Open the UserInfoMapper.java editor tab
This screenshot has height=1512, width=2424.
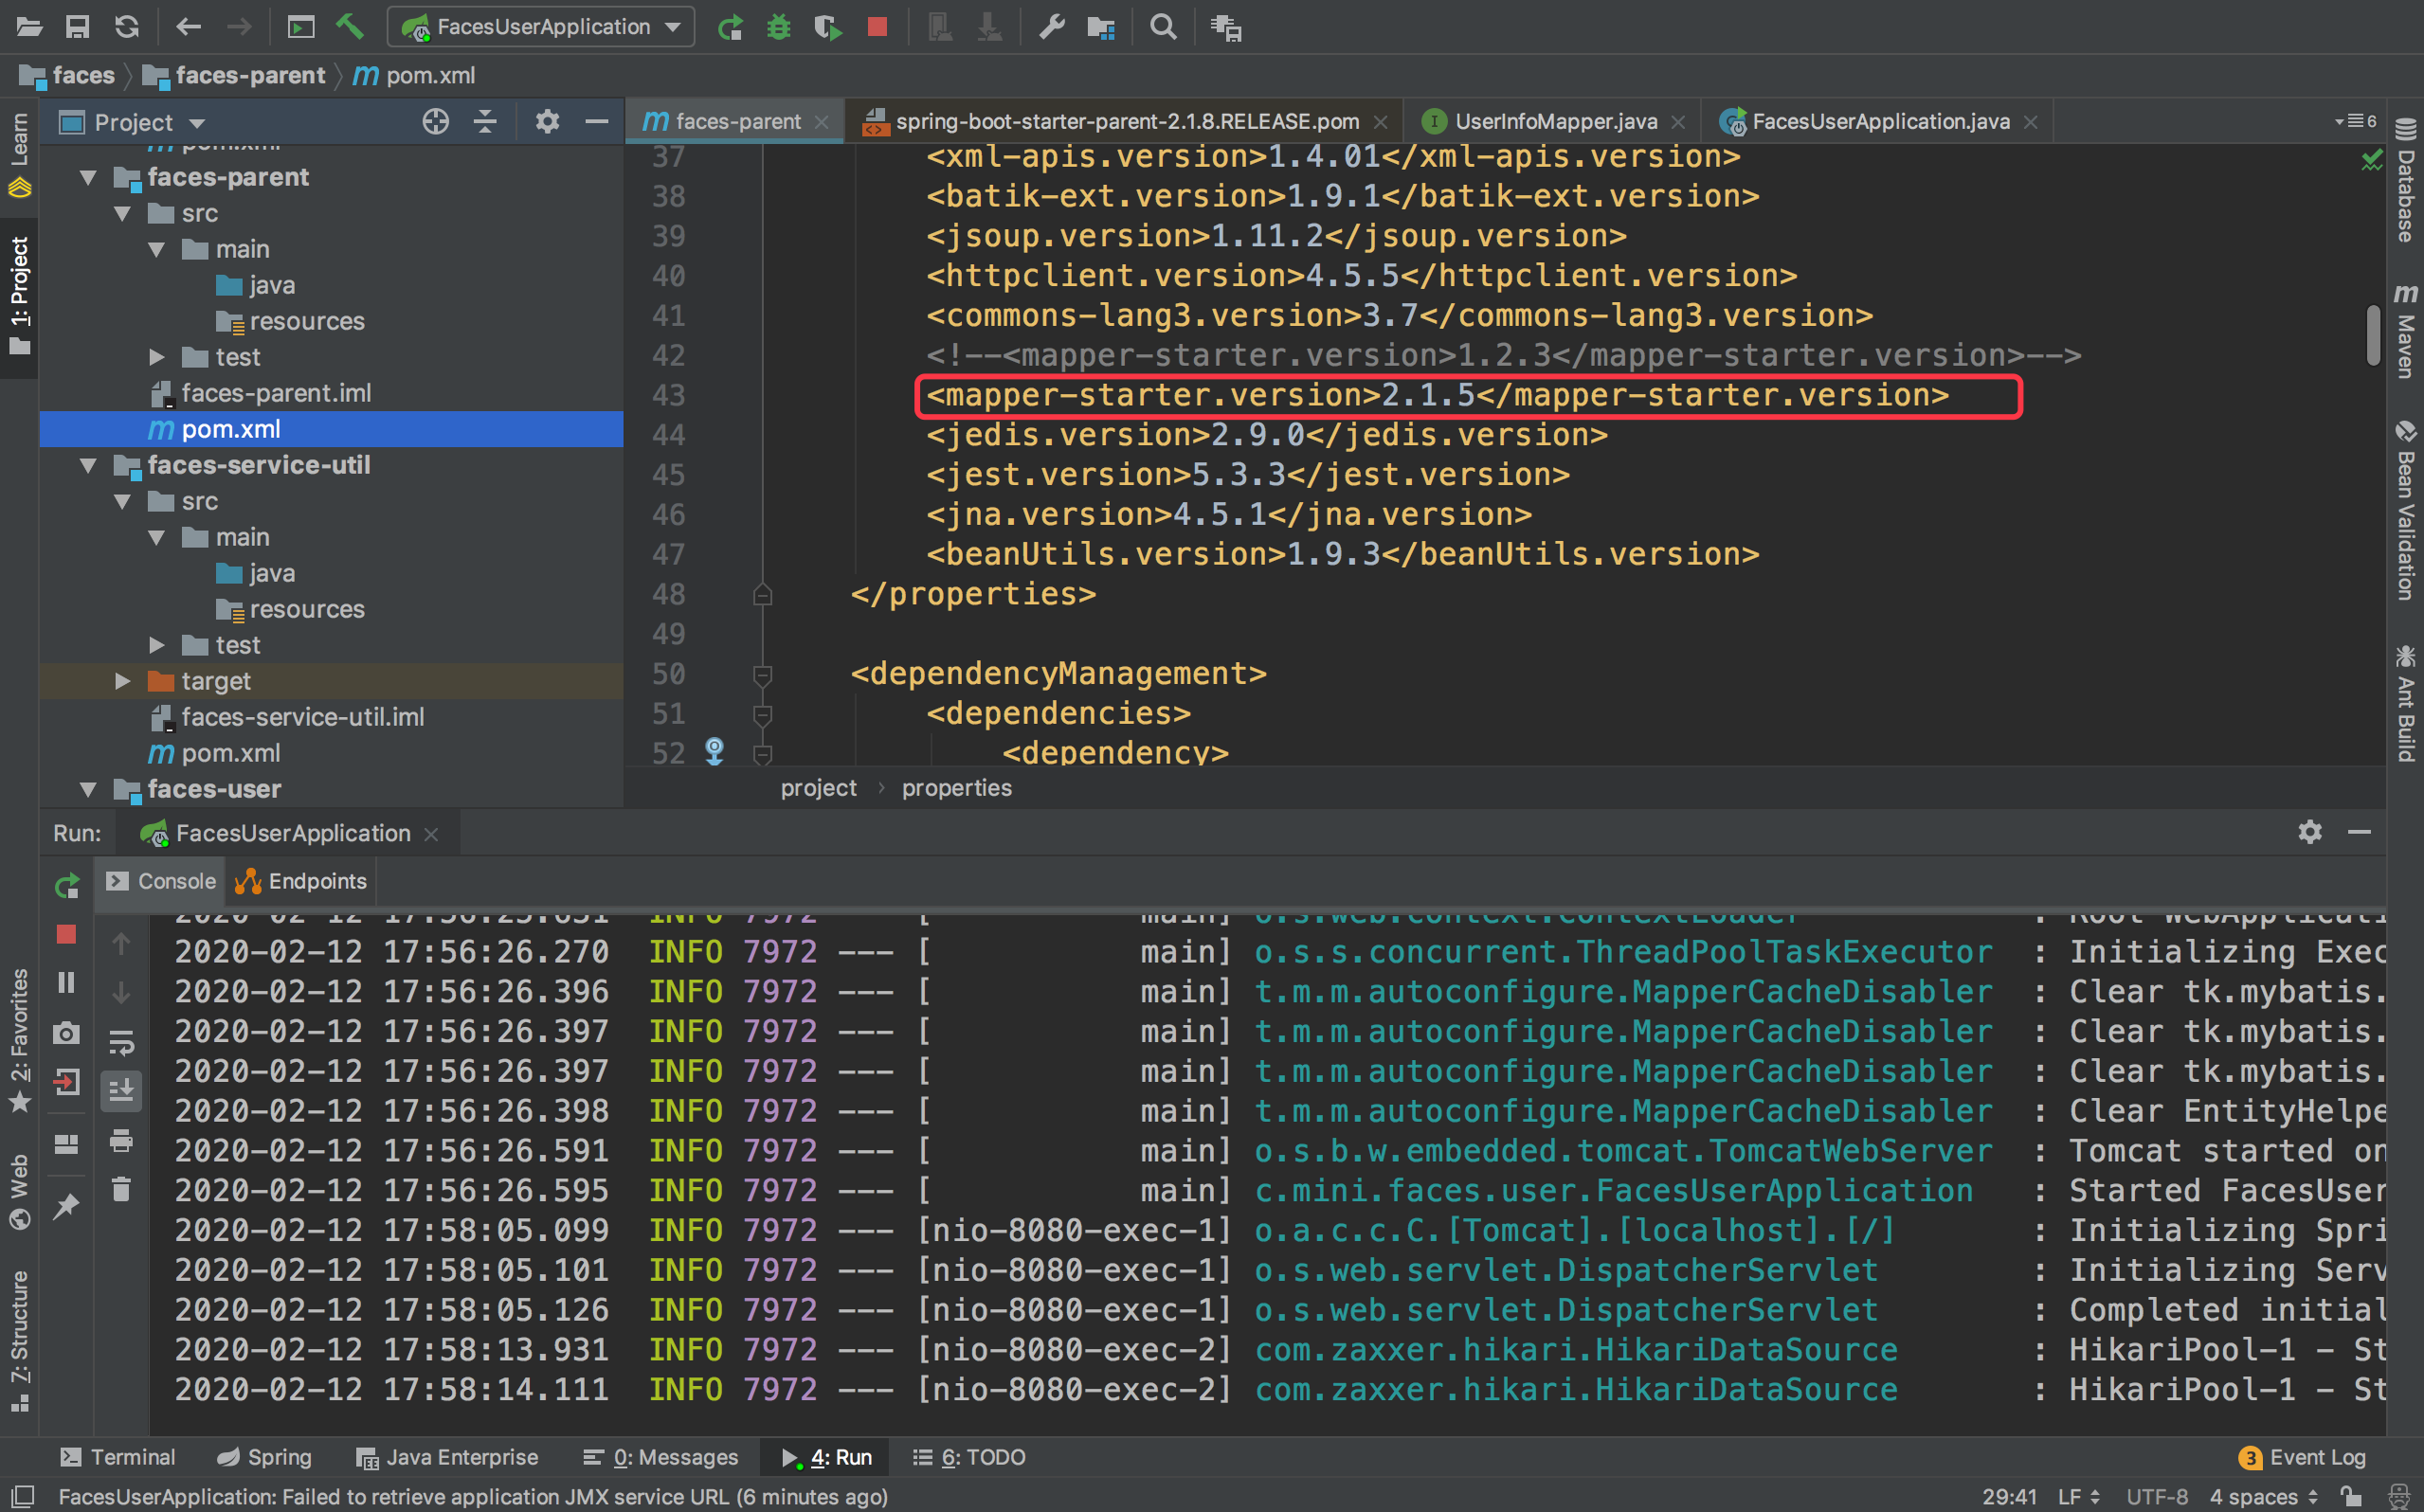tap(1553, 121)
